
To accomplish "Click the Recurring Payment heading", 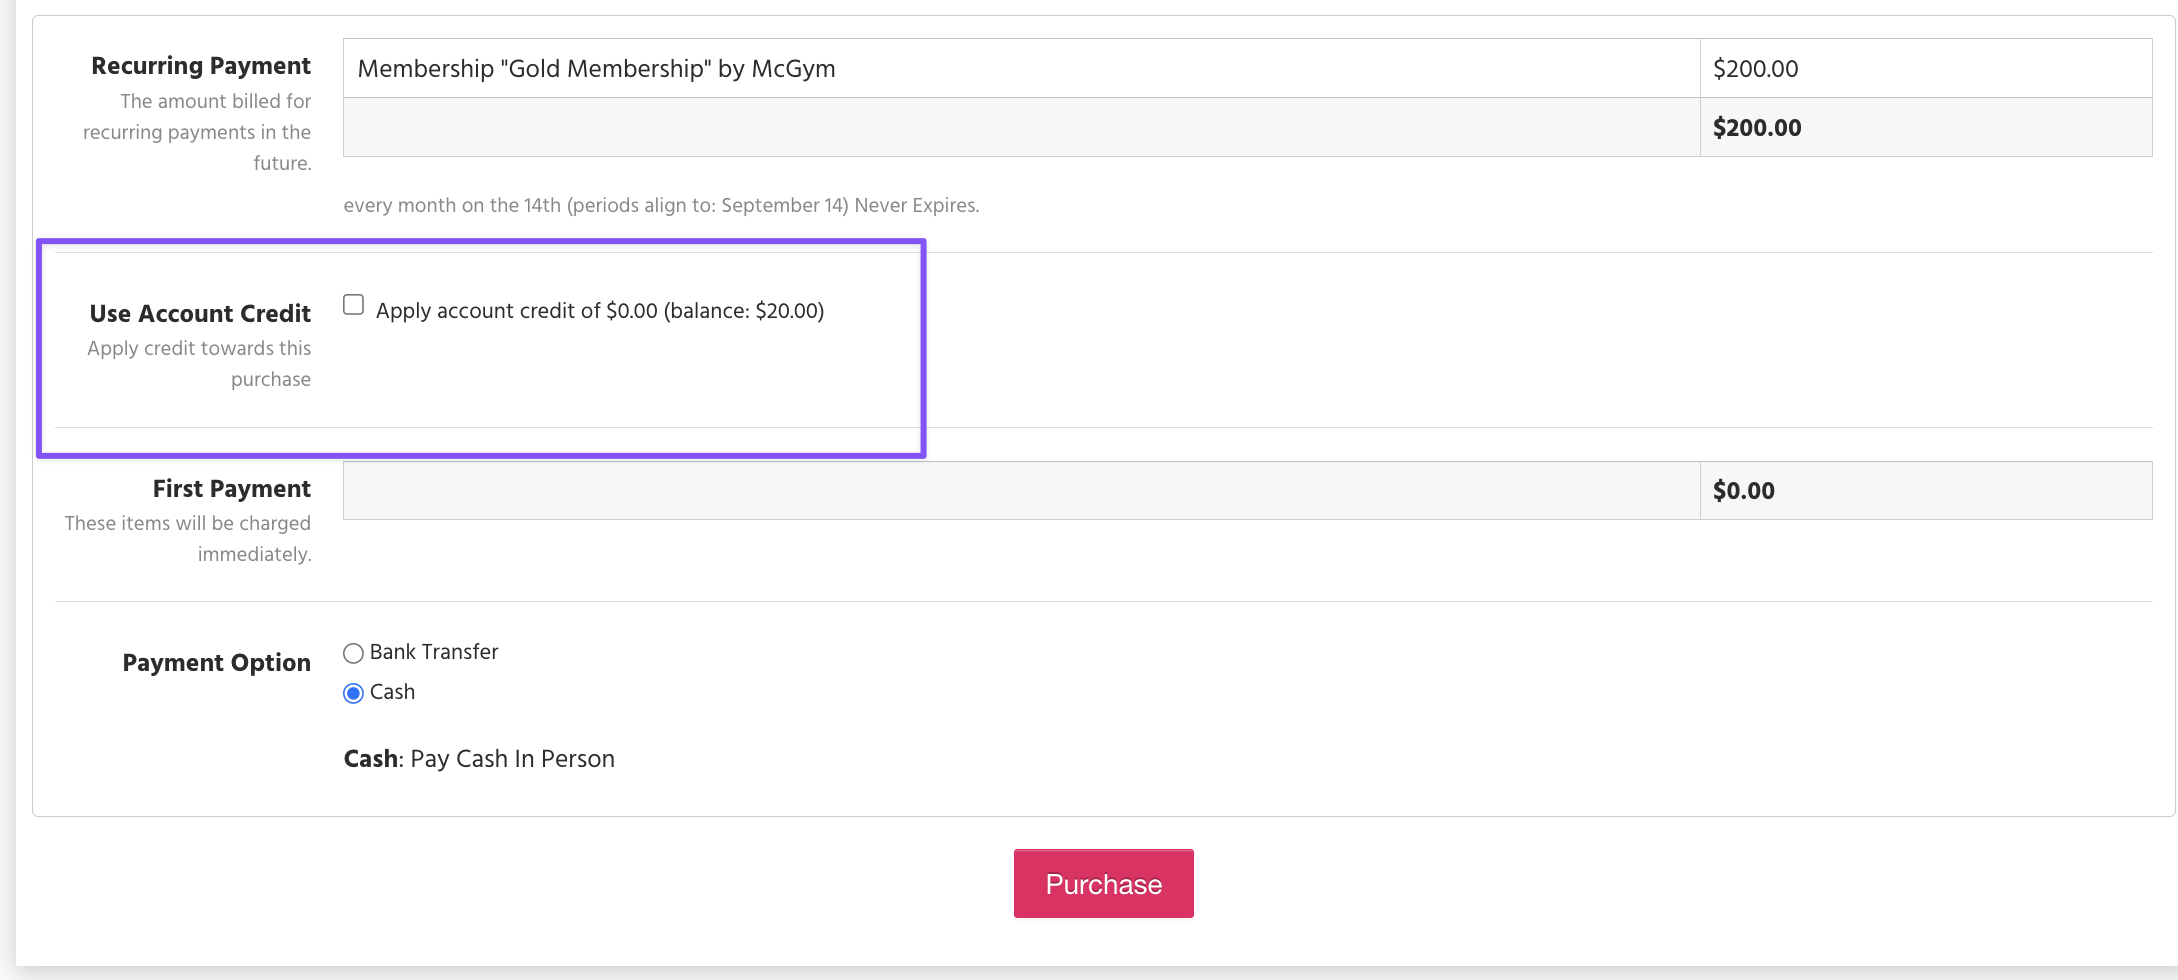I will 201,66.
